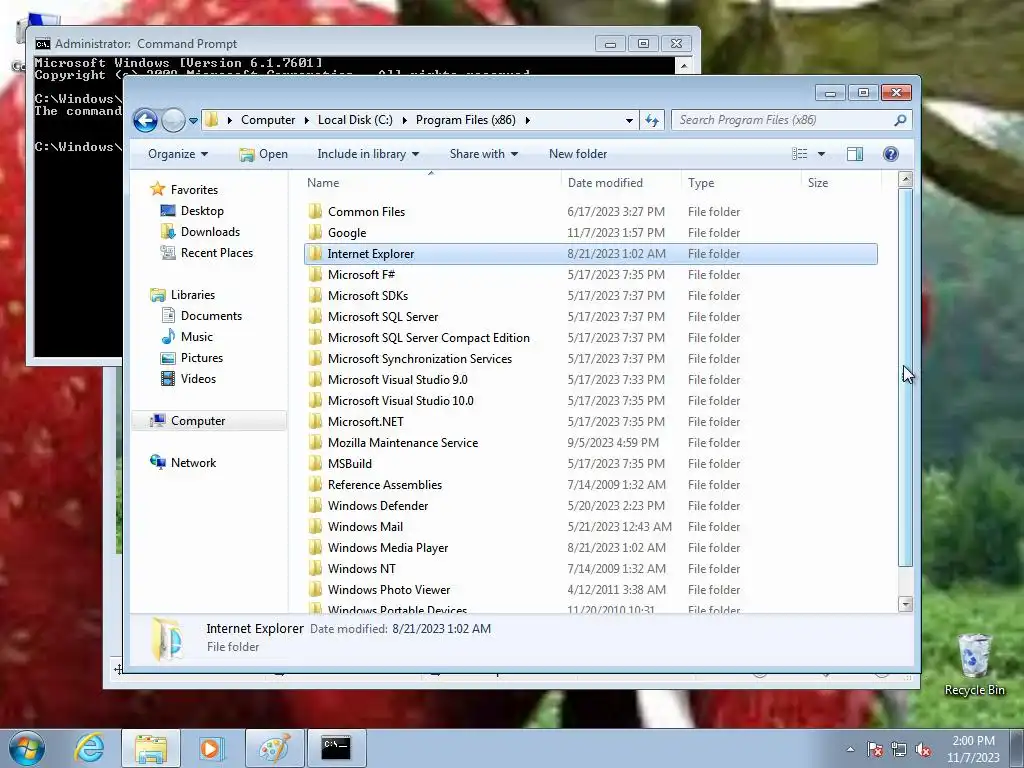Click the search magnifier icon
This screenshot has width=1024, height=768.
click(x=900, y=120)
